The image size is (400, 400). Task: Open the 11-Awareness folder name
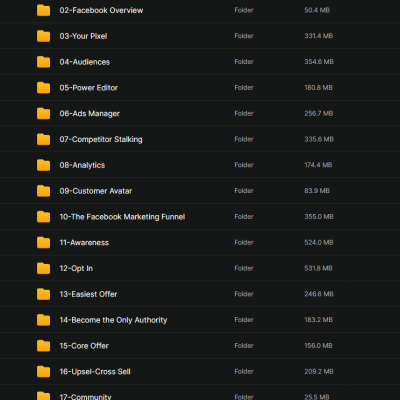pyautogui.click(x=84, y=243)
